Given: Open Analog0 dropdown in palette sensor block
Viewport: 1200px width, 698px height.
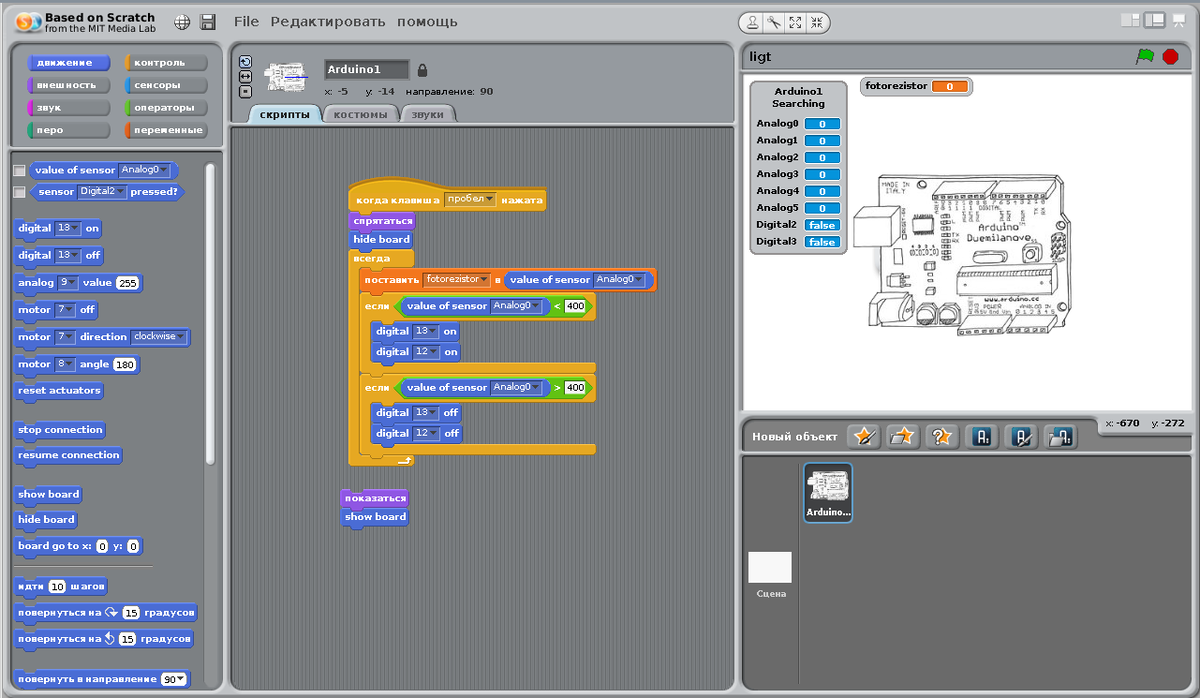Looking at the screenshot, I should click(144, 170).
